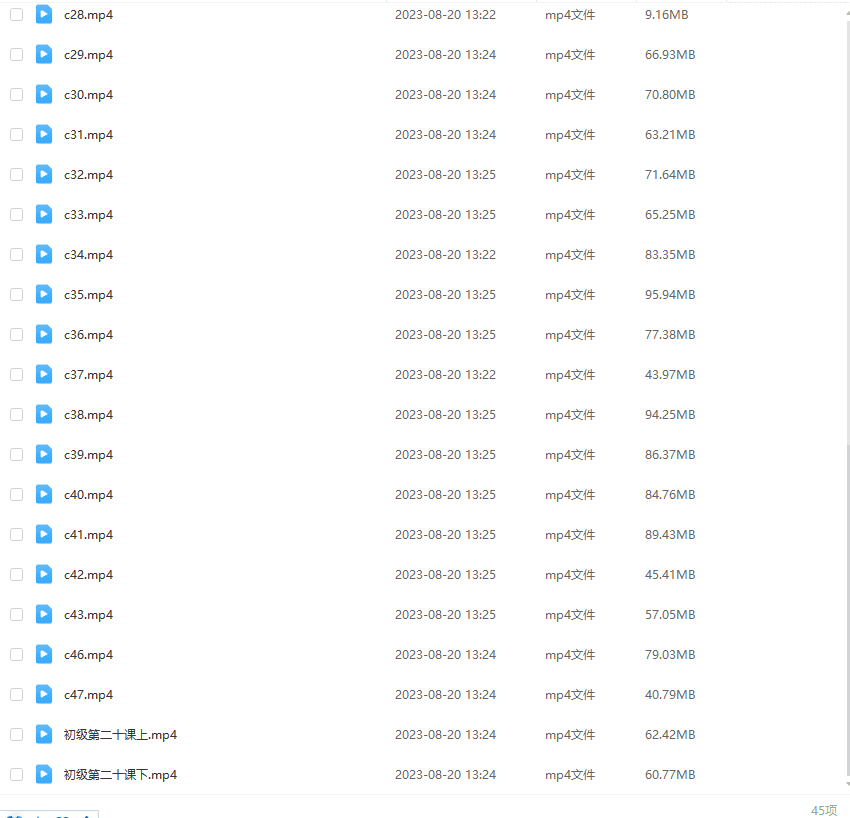850x818 pixels.
Task: Open the file named c31.mp4
Action: [x=88, y=135]
